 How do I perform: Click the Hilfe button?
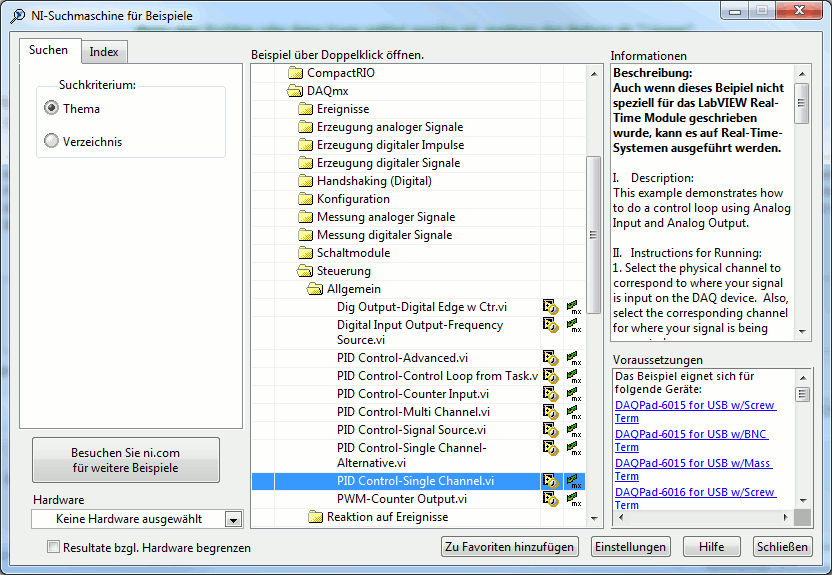(x=712, y=547)
